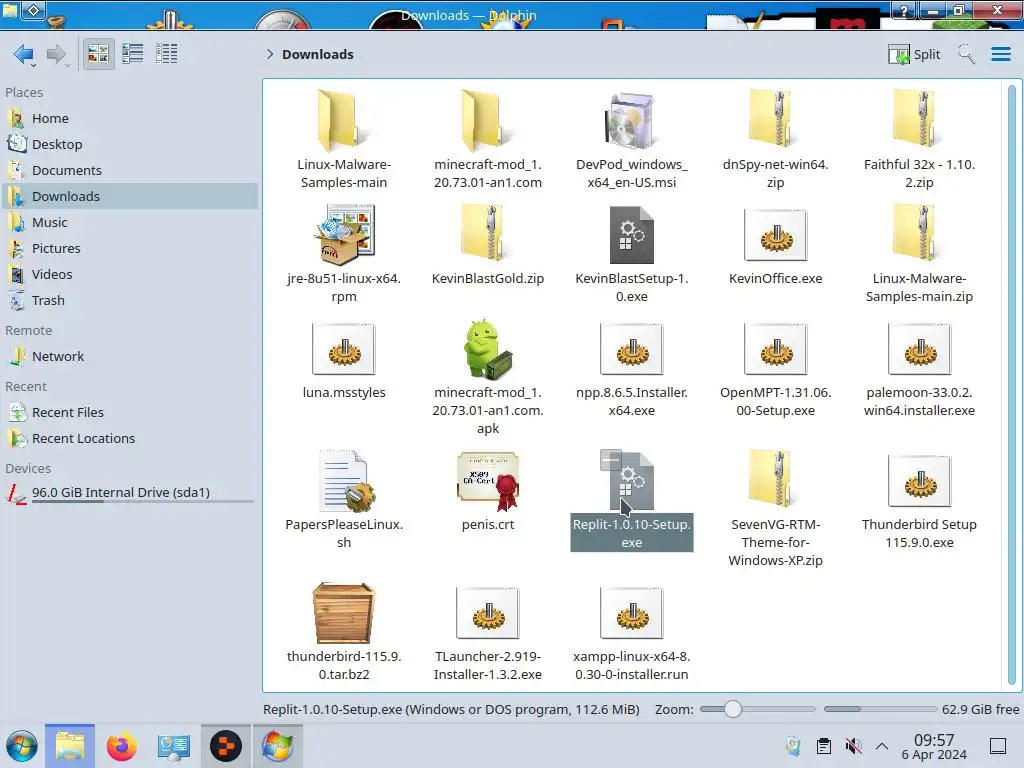Launch Firefox from taskbar
Image resolution: width=1024 pixels, height=768 pixels.
coord(121,746)
